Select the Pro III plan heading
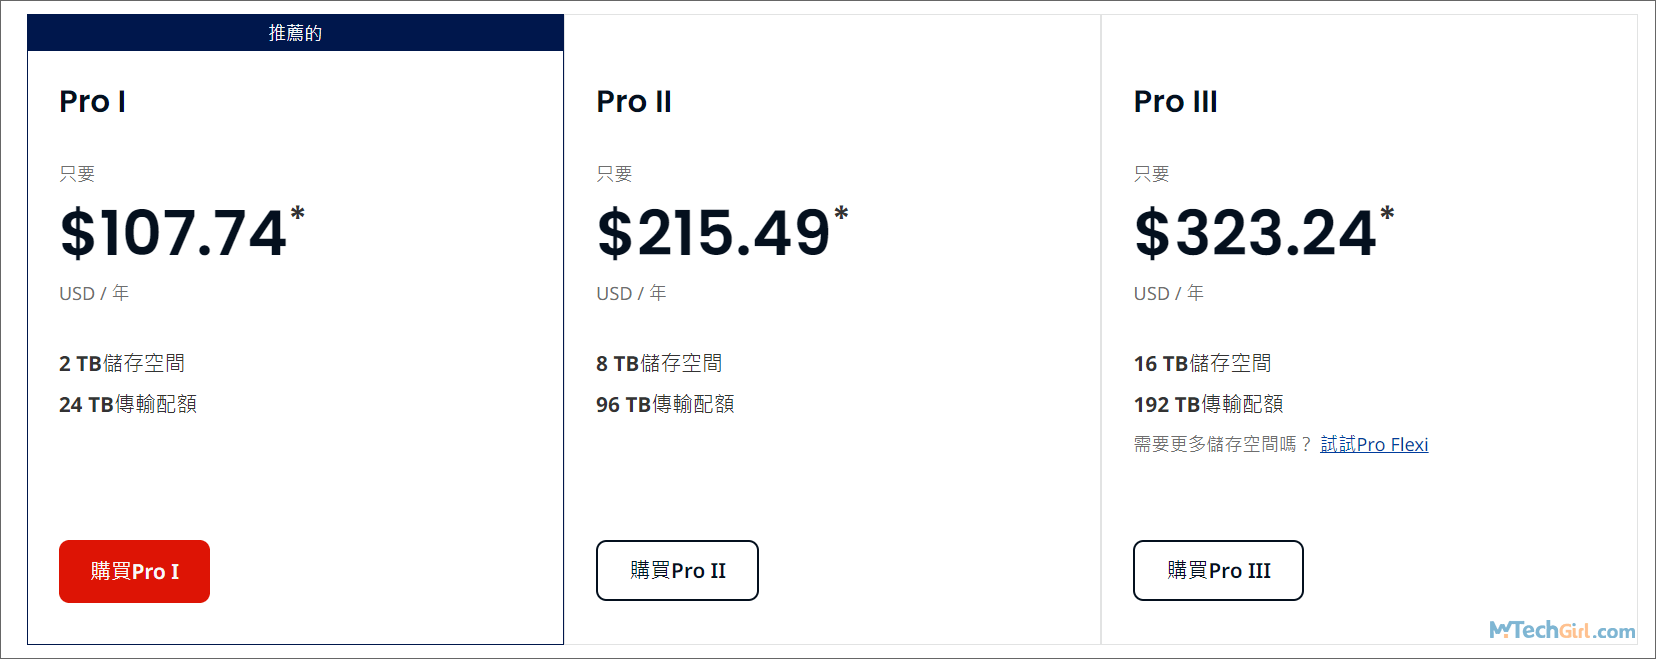 1175,102
